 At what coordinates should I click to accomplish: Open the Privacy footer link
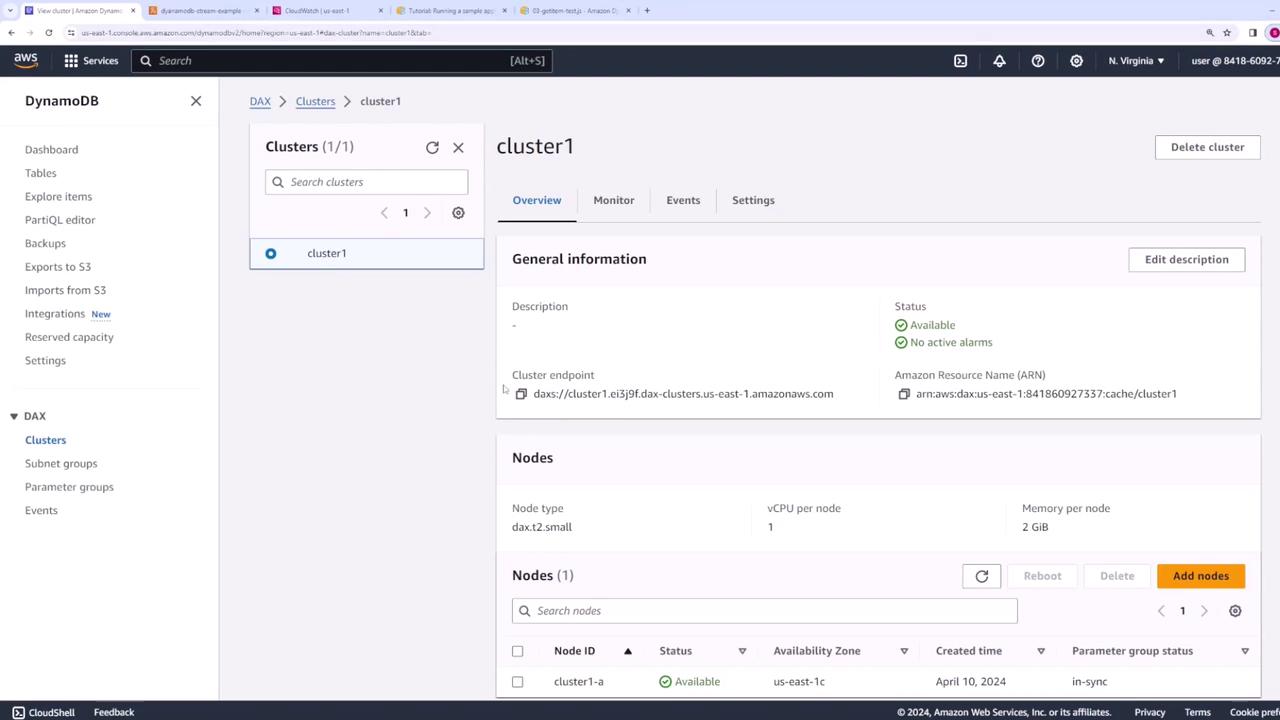tap(1149, 712)
